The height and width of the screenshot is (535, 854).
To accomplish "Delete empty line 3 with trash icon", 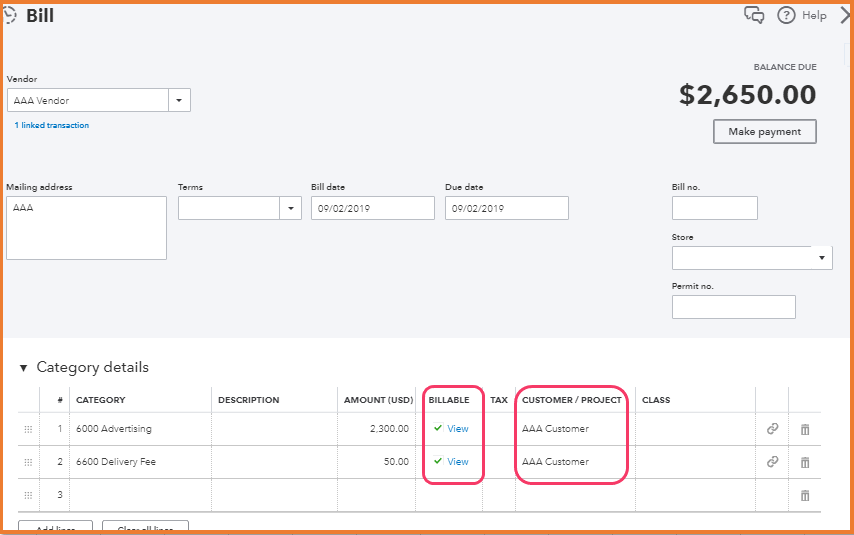I will [x=805, y=495].
